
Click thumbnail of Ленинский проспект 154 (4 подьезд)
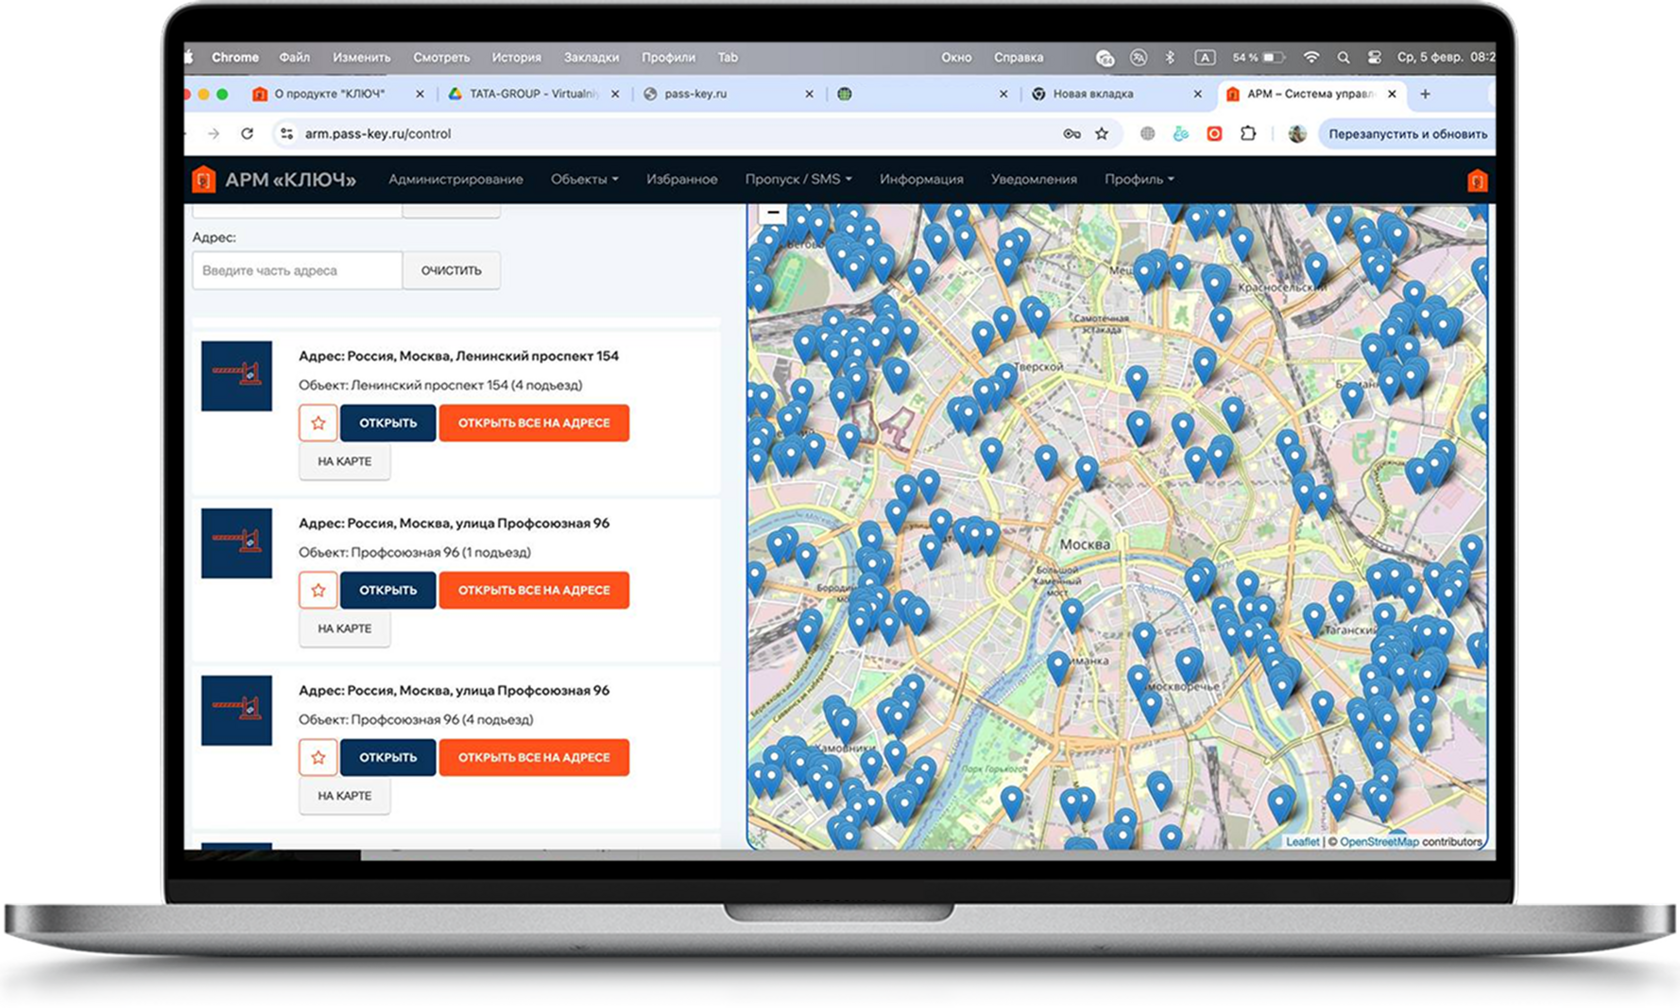click(236, 376)
